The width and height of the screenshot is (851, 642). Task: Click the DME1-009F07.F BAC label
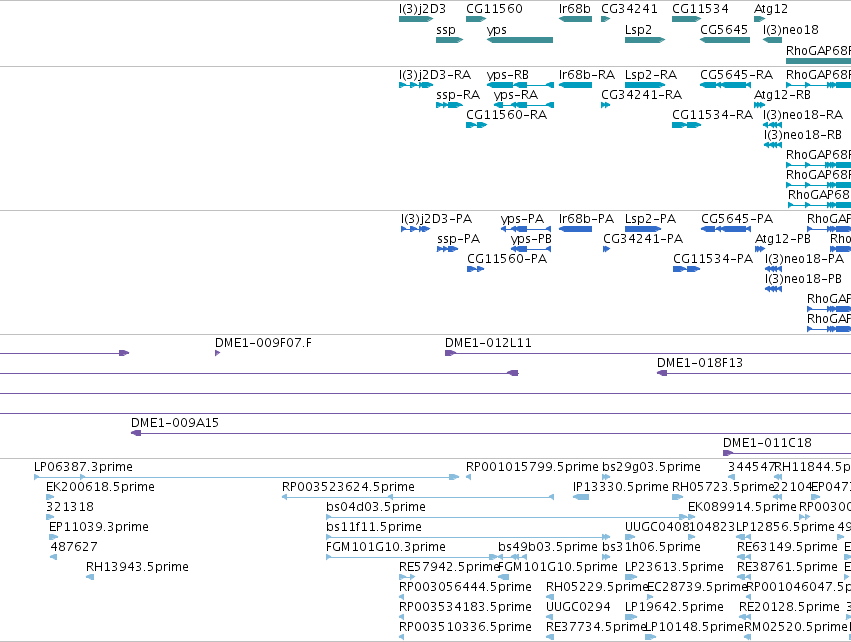click(x=263, y=343)
